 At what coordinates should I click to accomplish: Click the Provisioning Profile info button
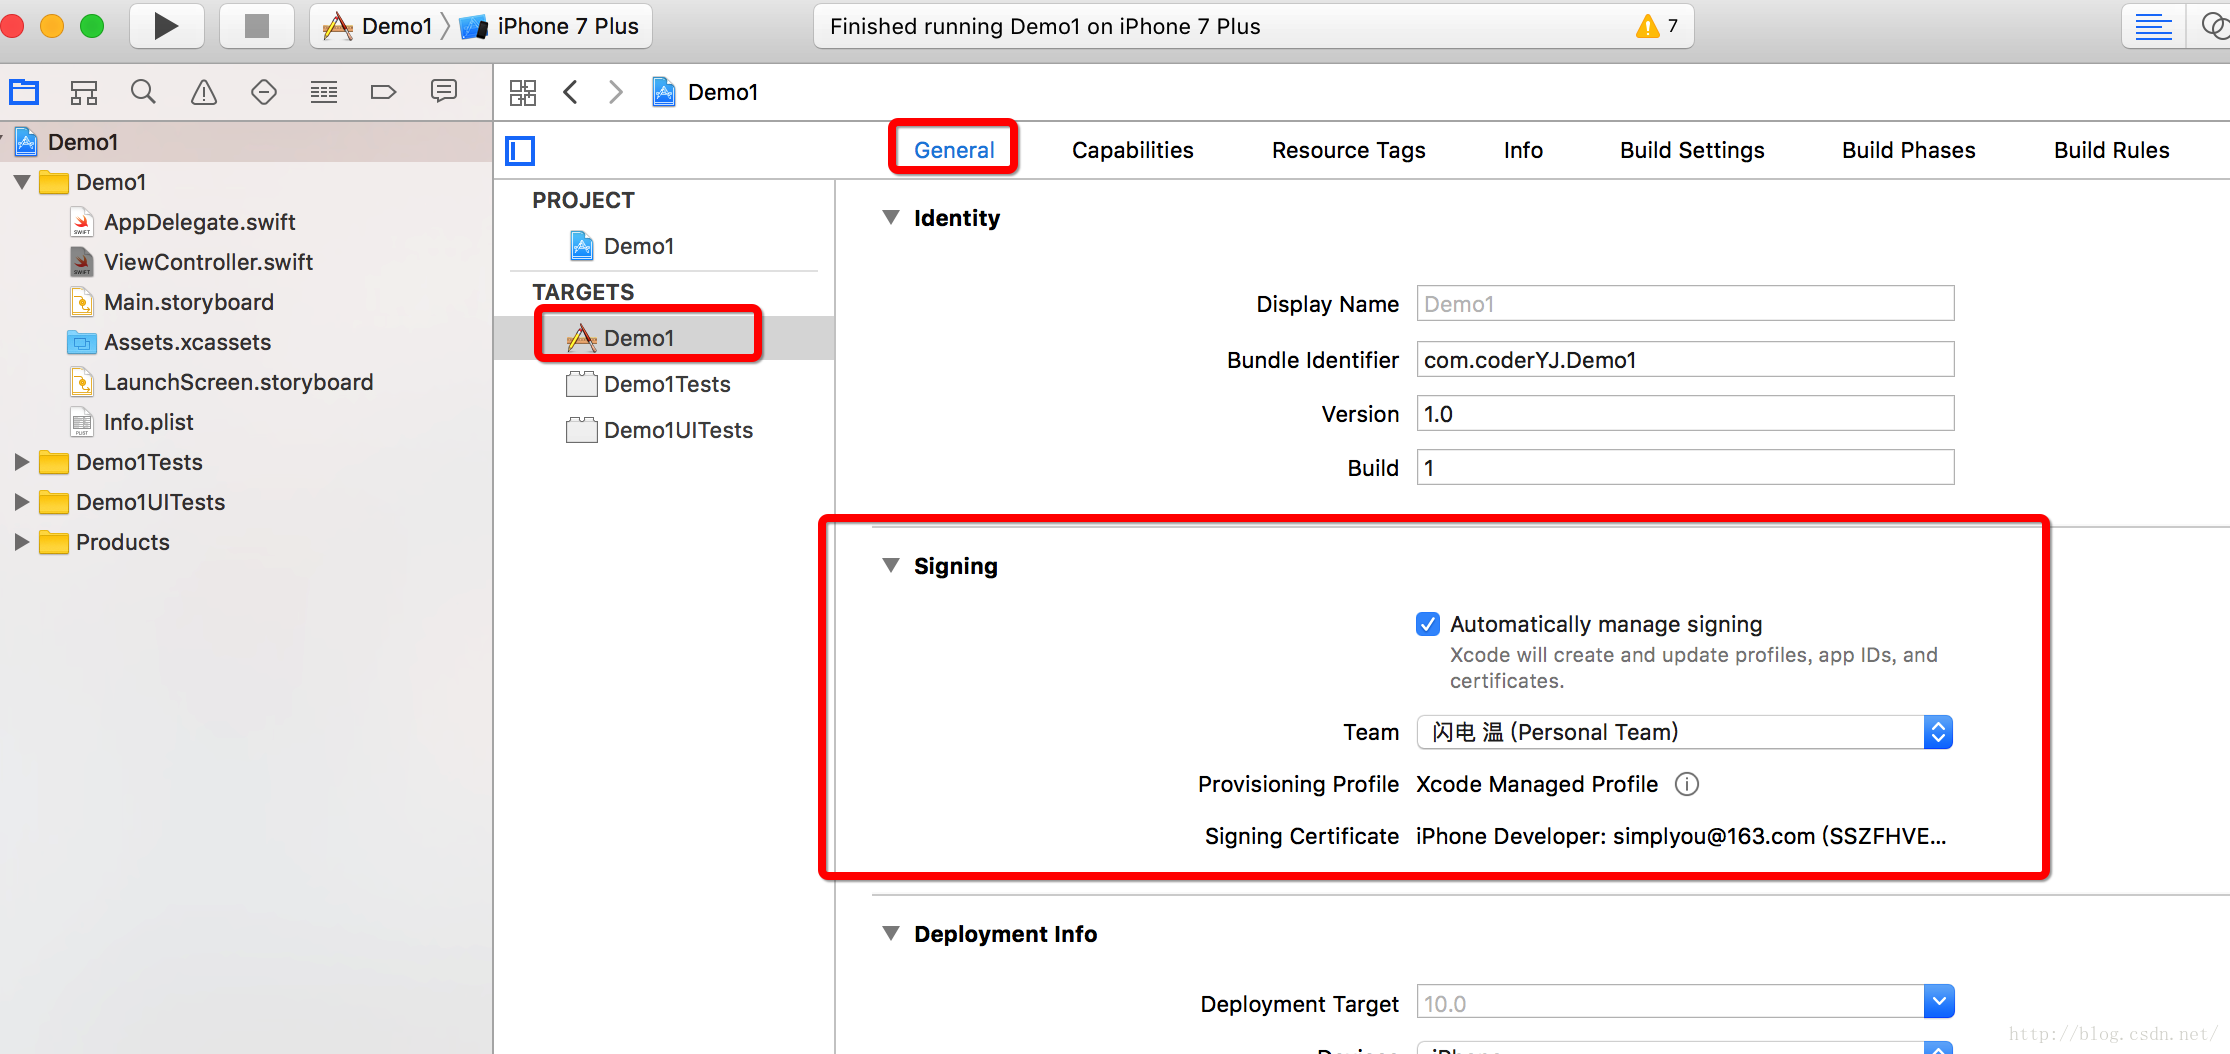click(x=1687, y=784)
